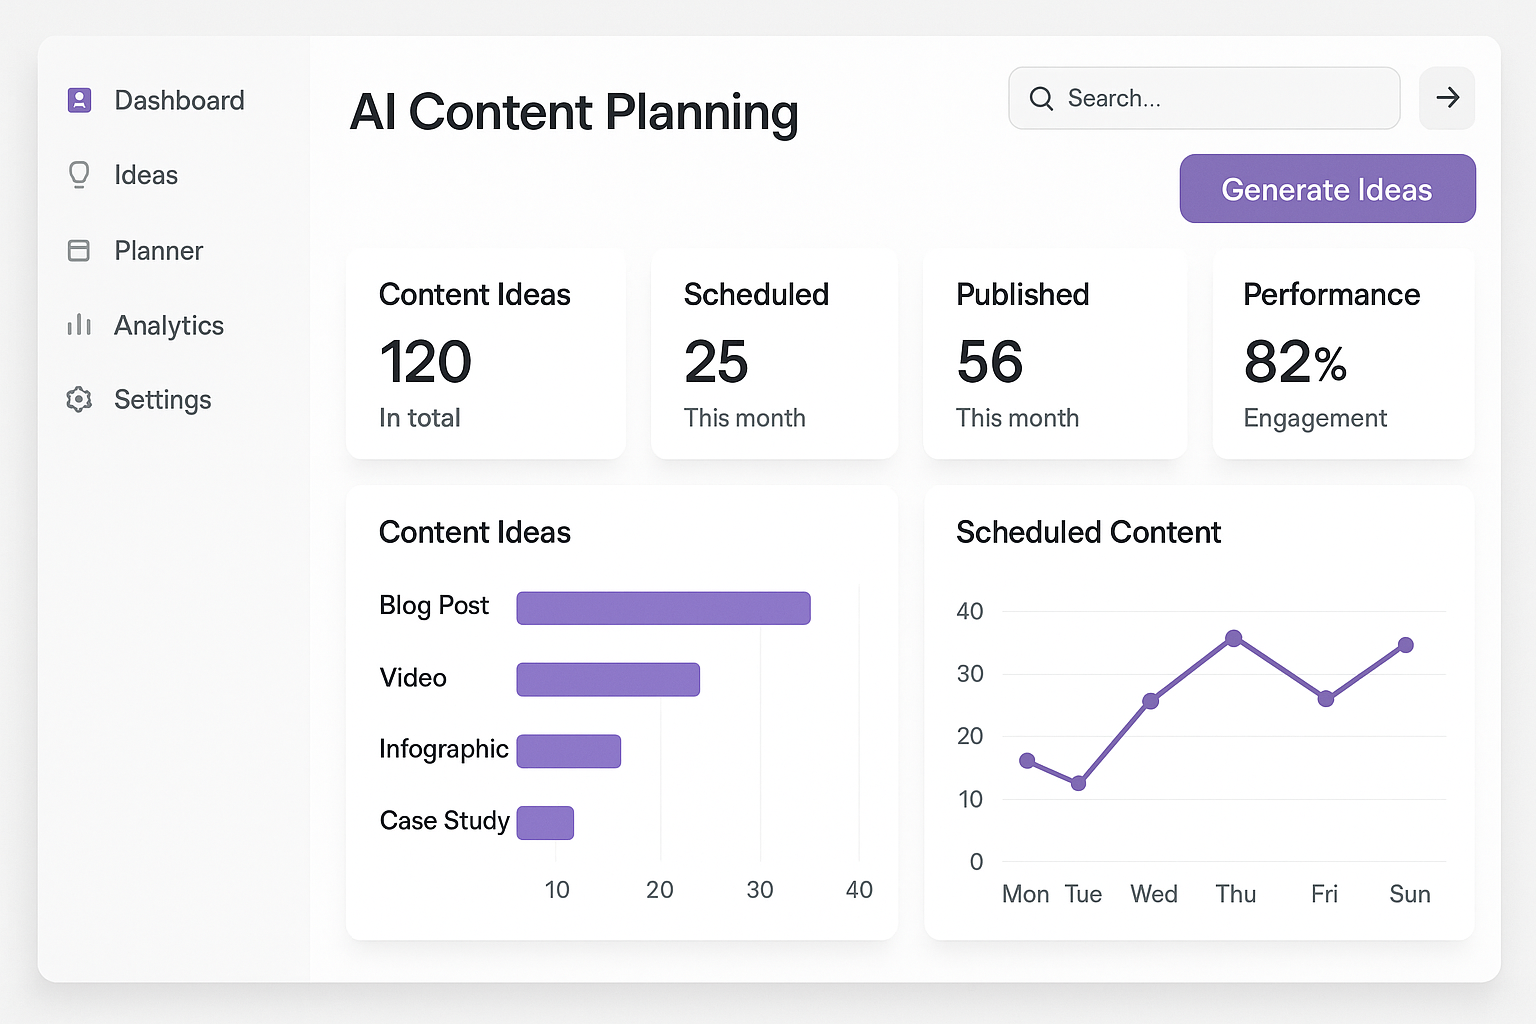Open Settings via the gear icon
Viewport: 1536px width, 1024px height.
tap(78, 399)
